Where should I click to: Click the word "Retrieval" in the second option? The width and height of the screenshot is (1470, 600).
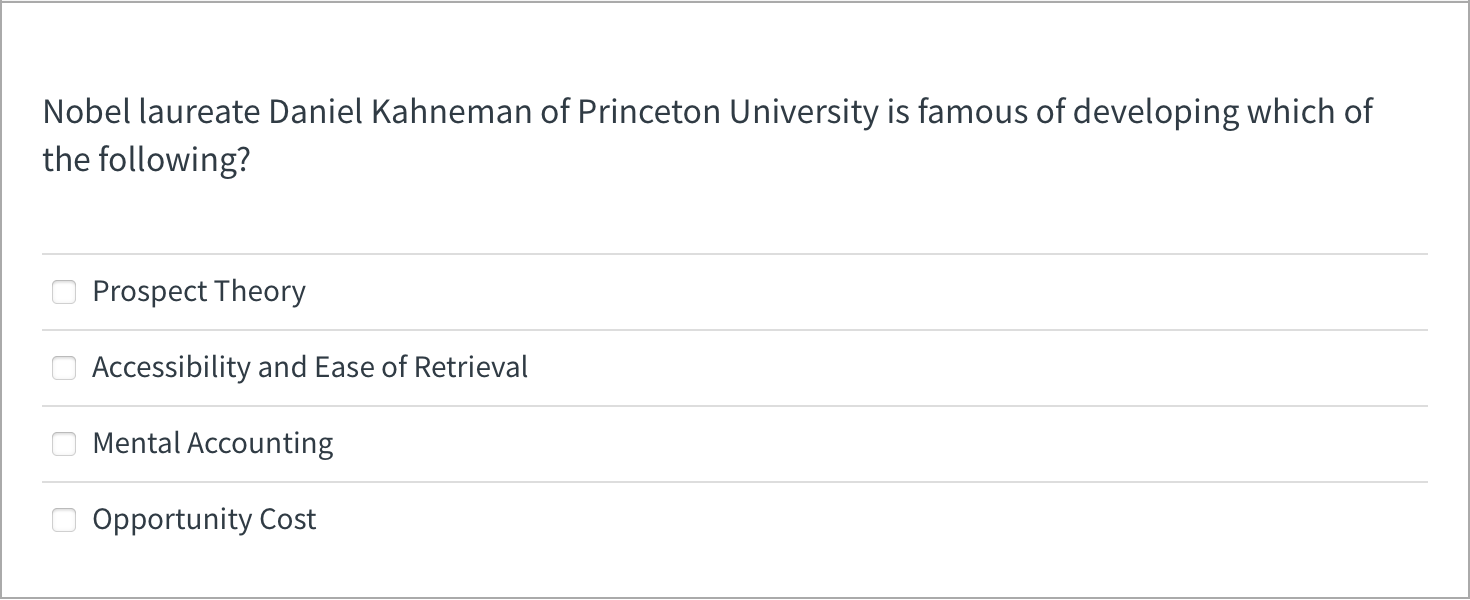(x=471, y=368)
